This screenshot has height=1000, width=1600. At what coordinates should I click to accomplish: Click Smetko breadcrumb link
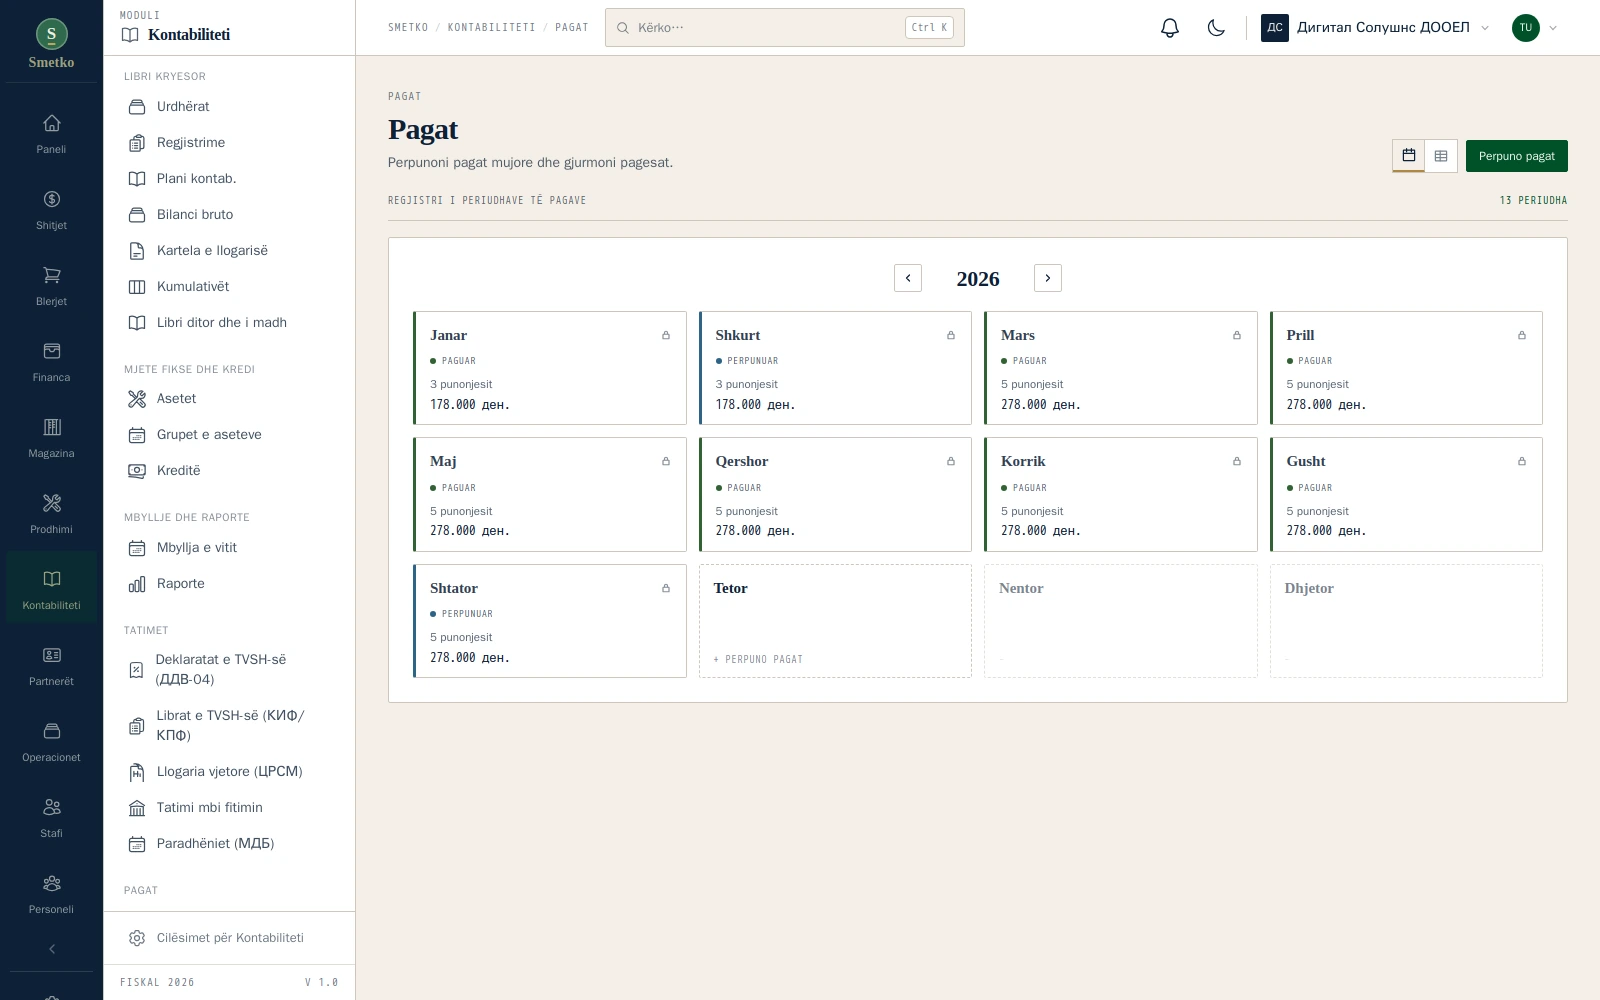408,28
